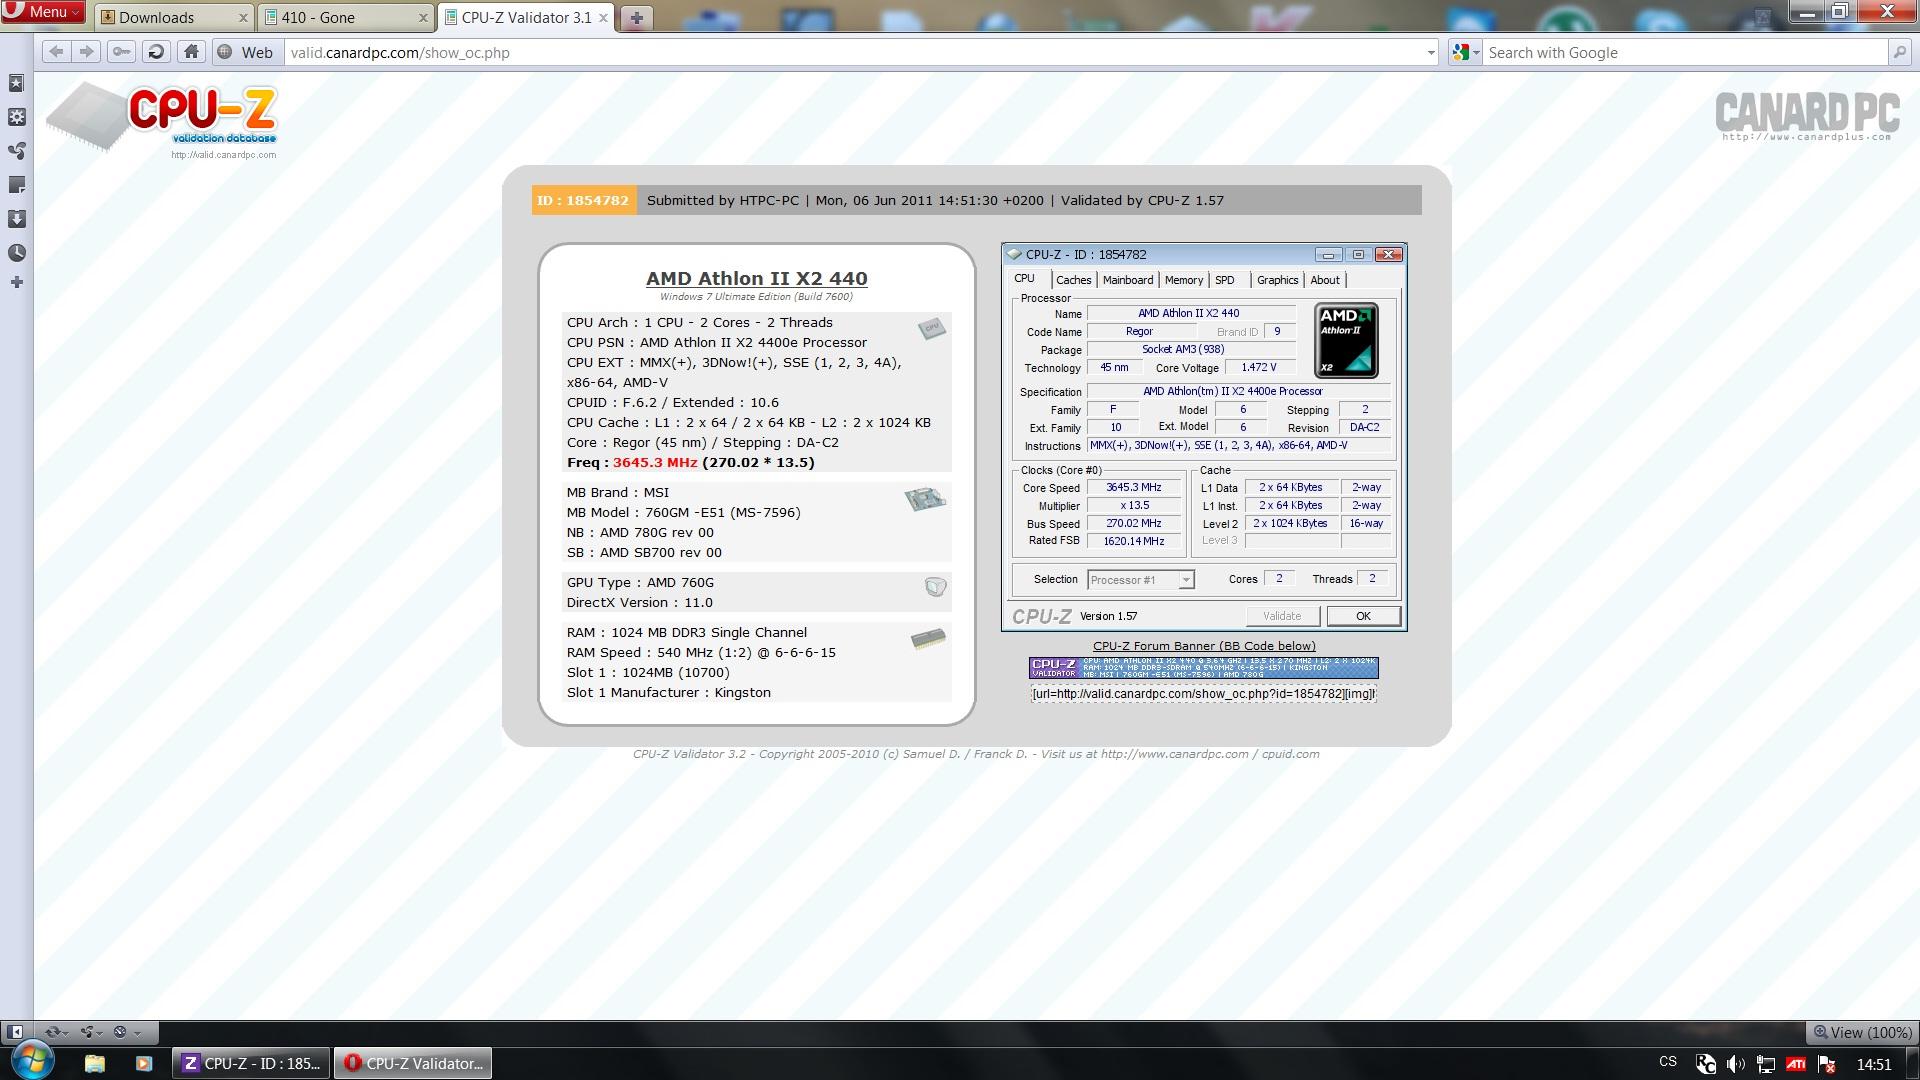Open the Bookmarks panel in sidebar
The image size is (1920, 1080).
point(16,83)
